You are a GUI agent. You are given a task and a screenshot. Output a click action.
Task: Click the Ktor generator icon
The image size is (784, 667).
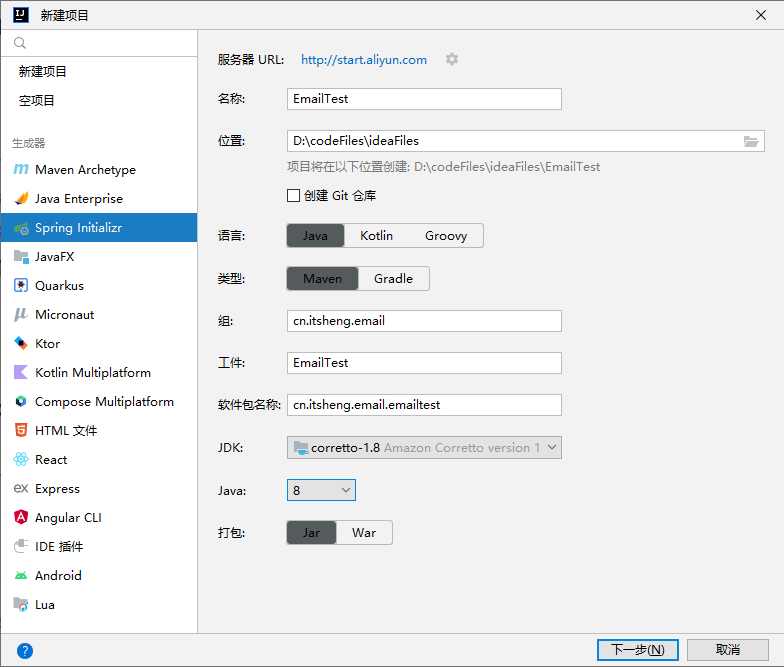(21, 344)
